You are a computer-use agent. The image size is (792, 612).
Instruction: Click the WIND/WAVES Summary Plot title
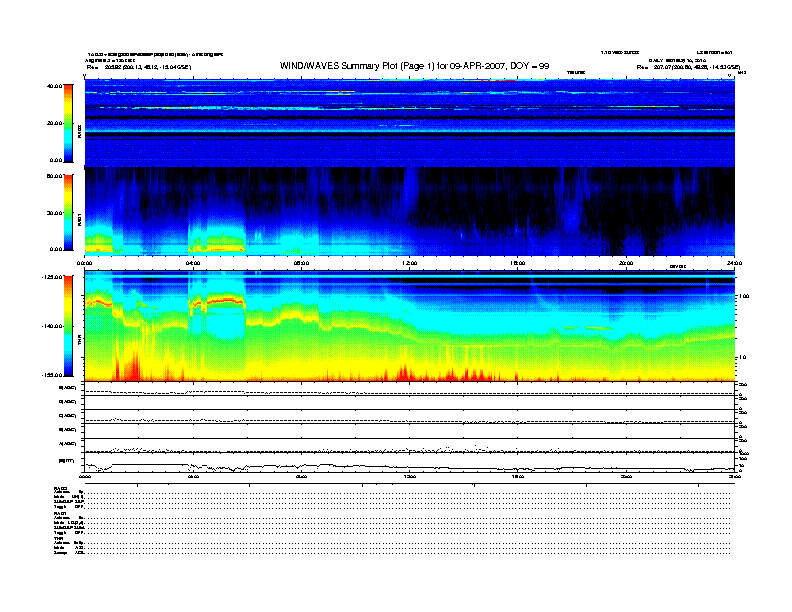414,66
